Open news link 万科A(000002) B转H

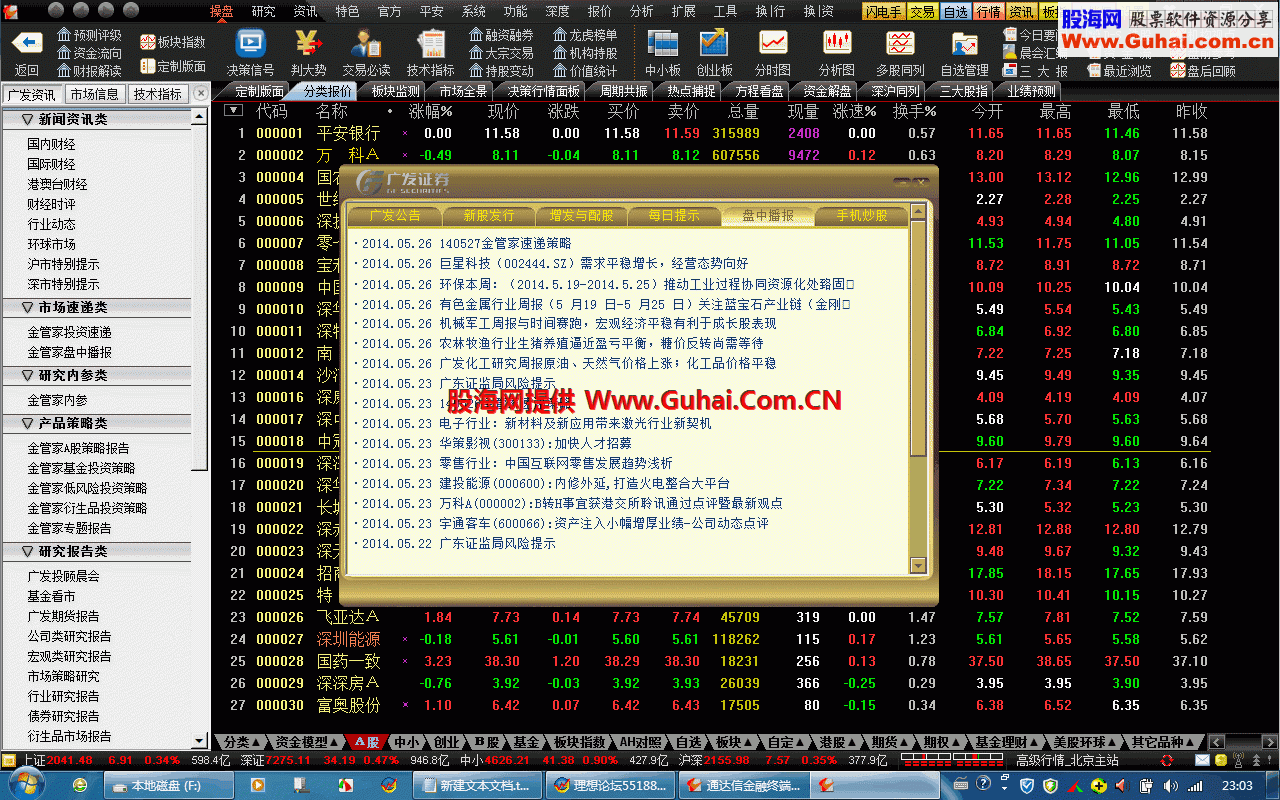611,503
